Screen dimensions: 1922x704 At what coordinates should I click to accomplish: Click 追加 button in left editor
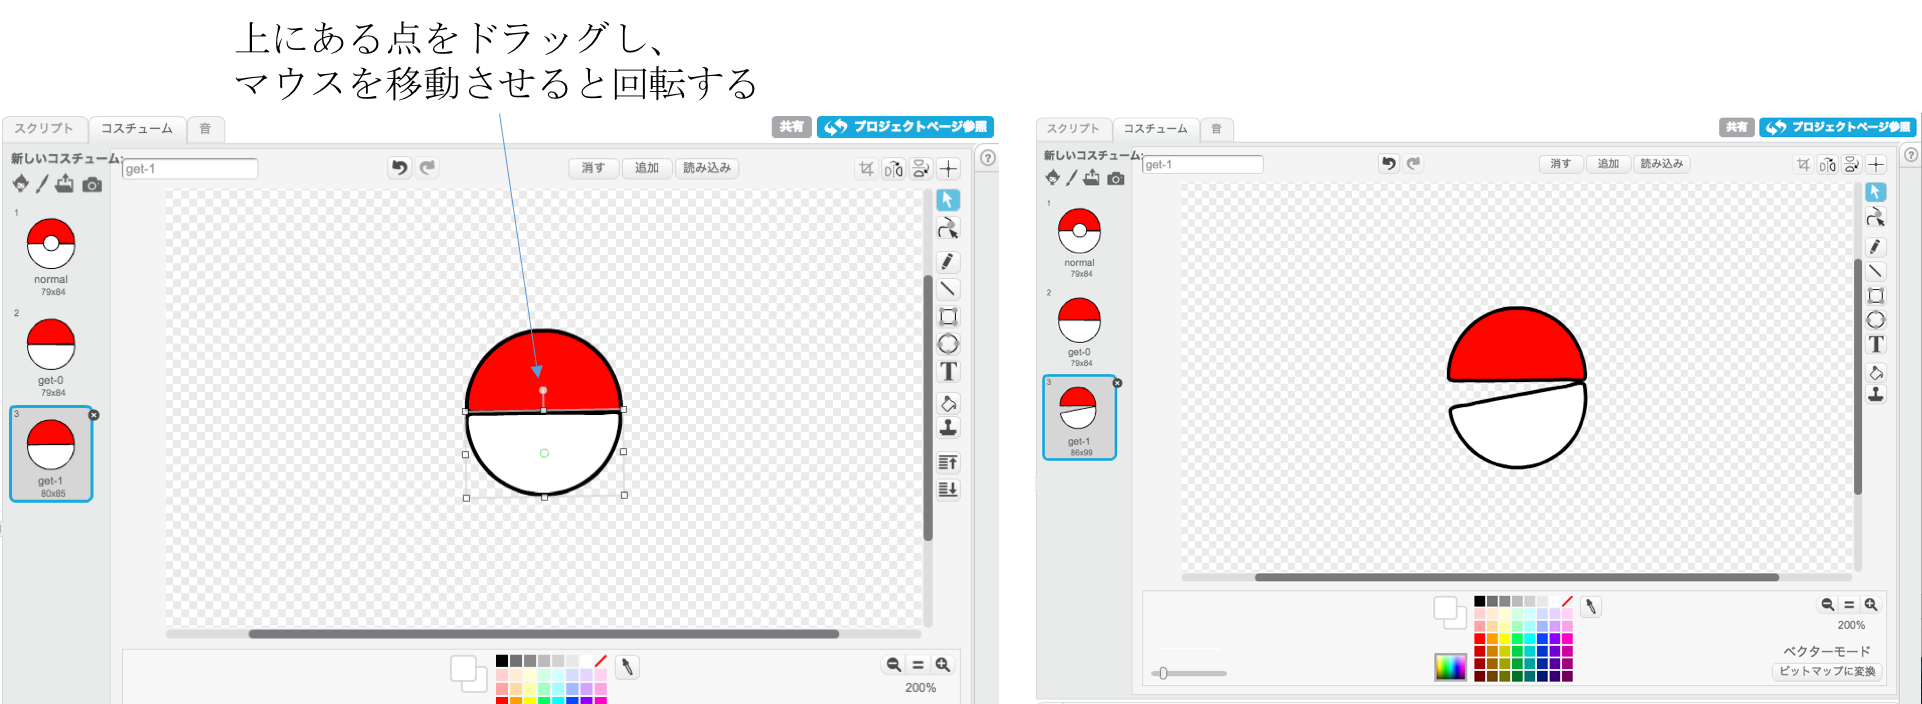(x=647, y=168)
